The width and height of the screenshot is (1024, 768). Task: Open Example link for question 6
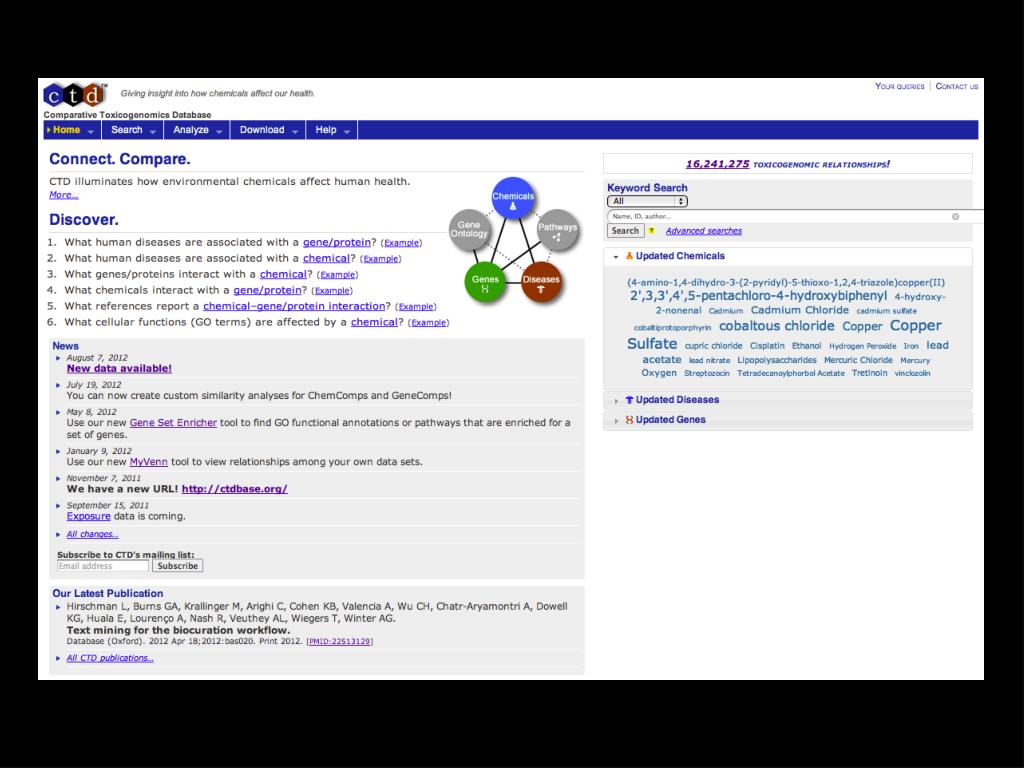coord(428,323)
